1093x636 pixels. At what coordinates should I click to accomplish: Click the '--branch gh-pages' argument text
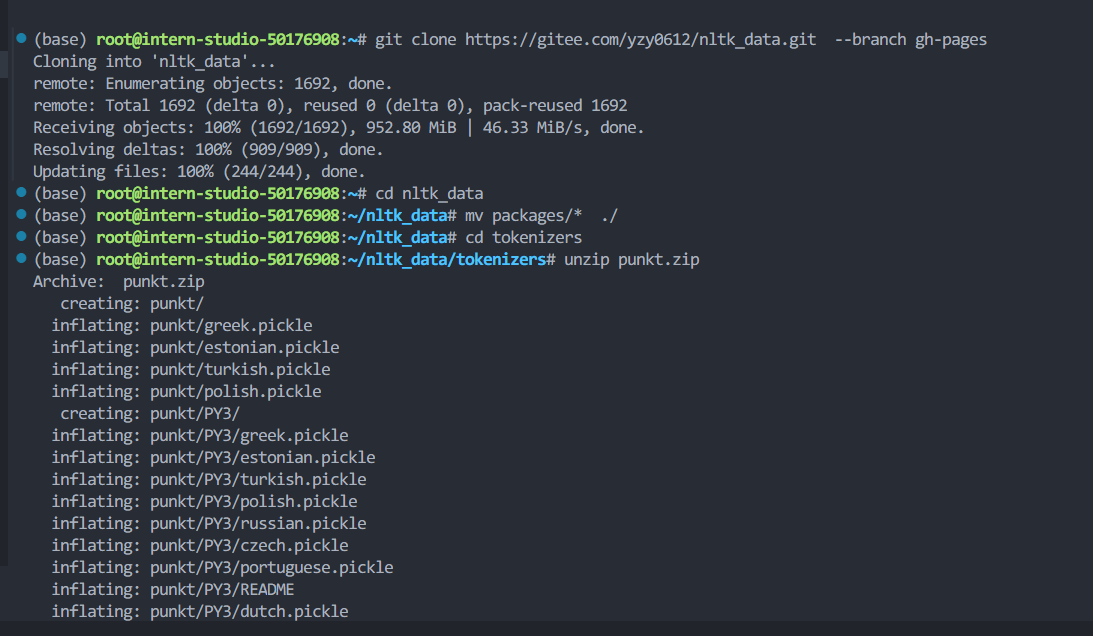click(x=910, y=40)
